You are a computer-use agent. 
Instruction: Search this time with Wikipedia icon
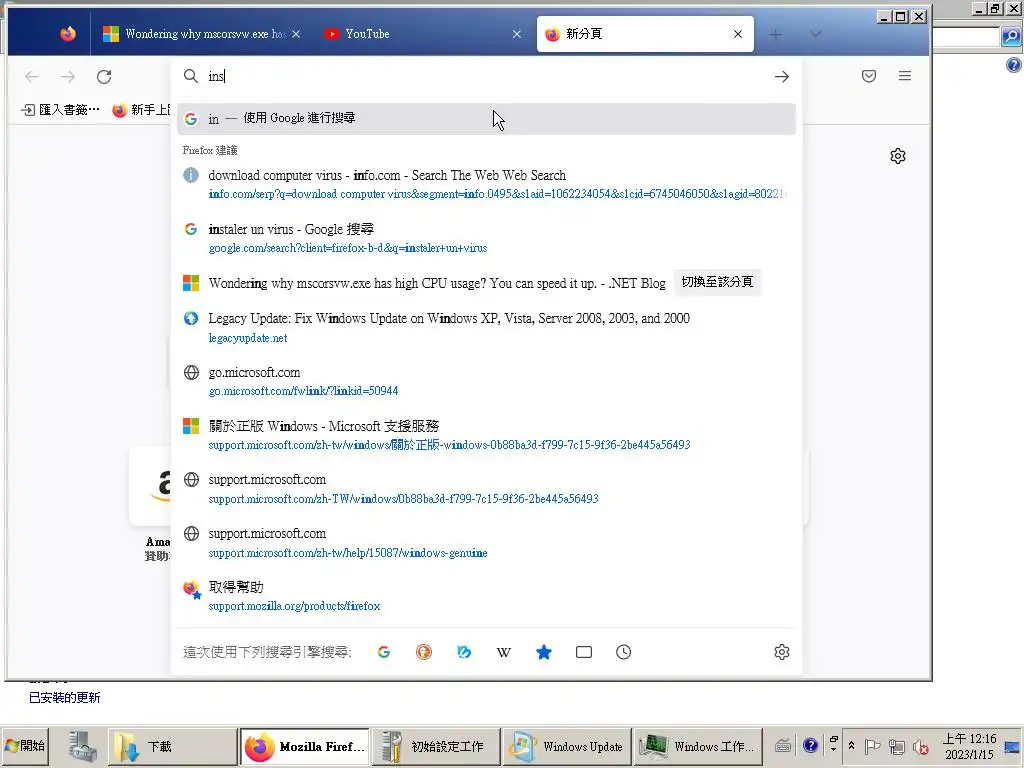coord(504,652)
